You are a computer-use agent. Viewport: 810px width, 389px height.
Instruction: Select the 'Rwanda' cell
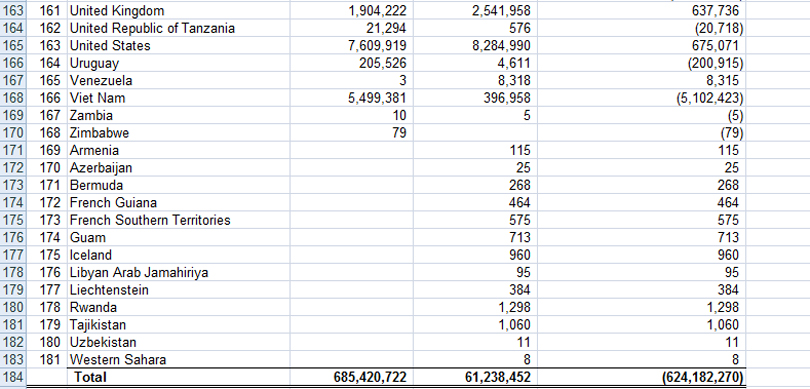coord(178,307)
